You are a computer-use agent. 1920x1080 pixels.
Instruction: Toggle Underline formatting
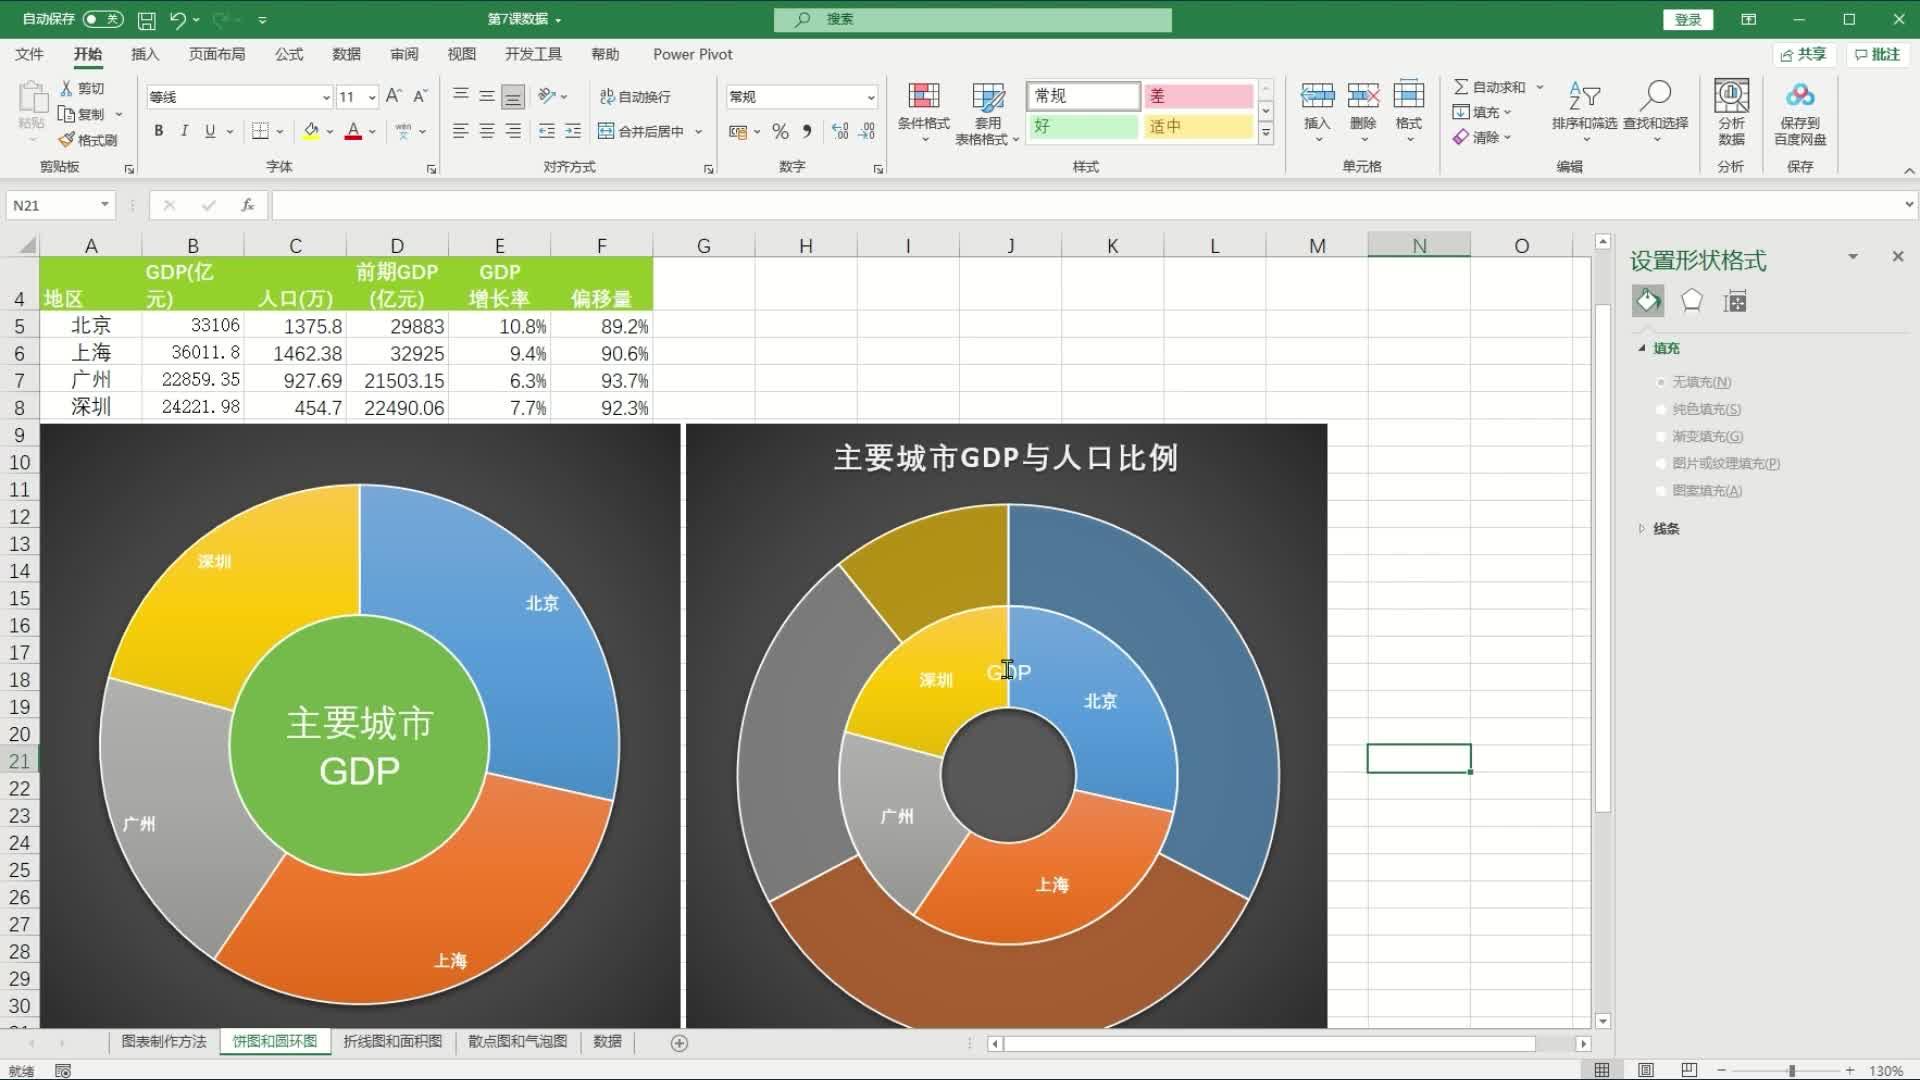click(x=210, y=131)
